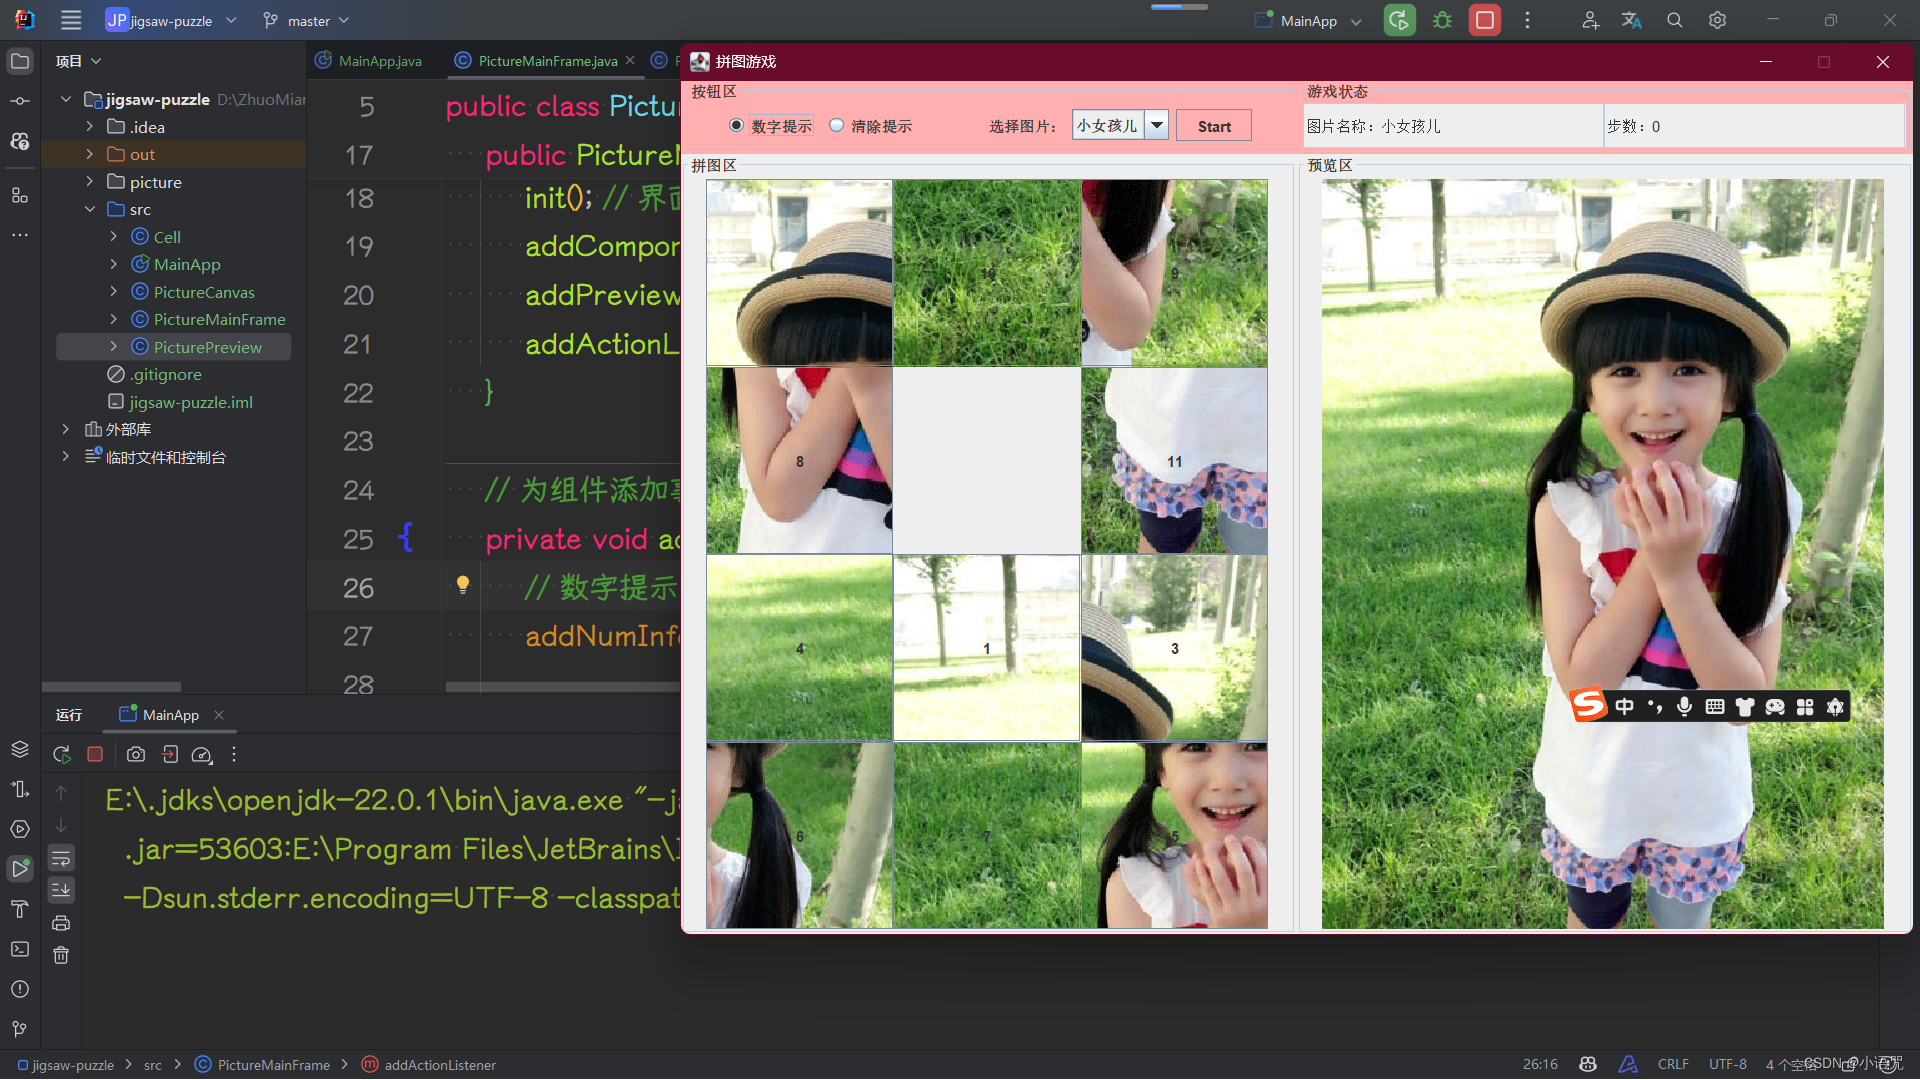Click the Stop MainApp red button
Viewport: 1920px width, 1080px height.
1484,20
